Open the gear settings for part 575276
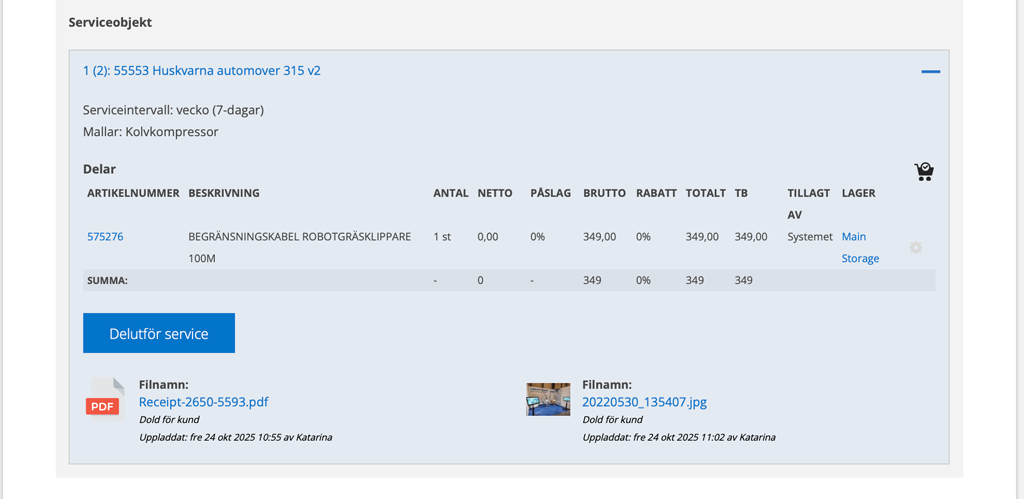The image size is (1024, 499). (915, 247)
